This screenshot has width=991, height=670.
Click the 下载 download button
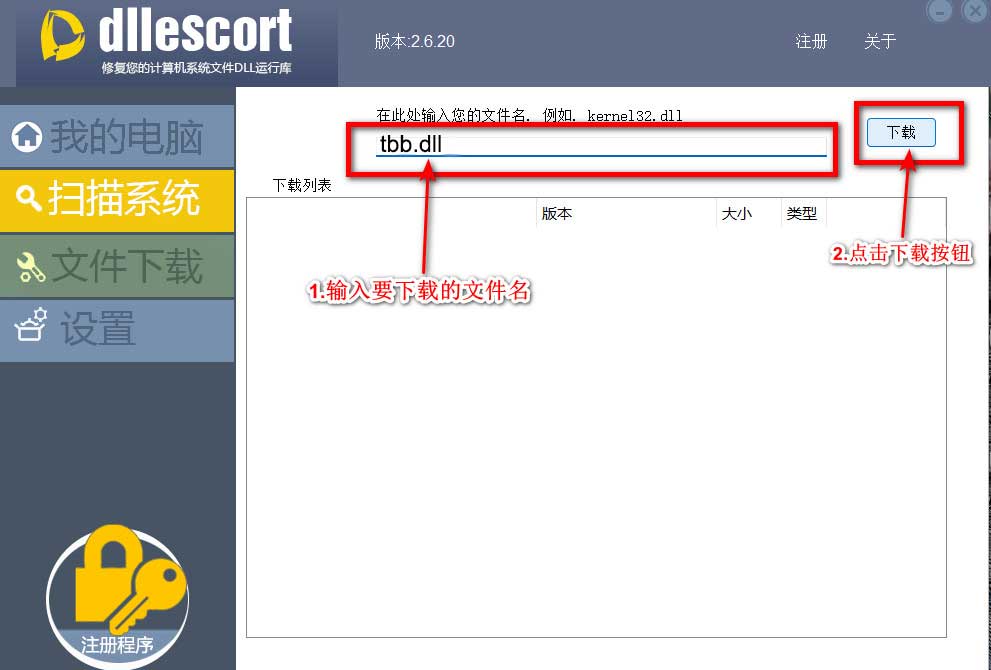click(x=899, y=132)
